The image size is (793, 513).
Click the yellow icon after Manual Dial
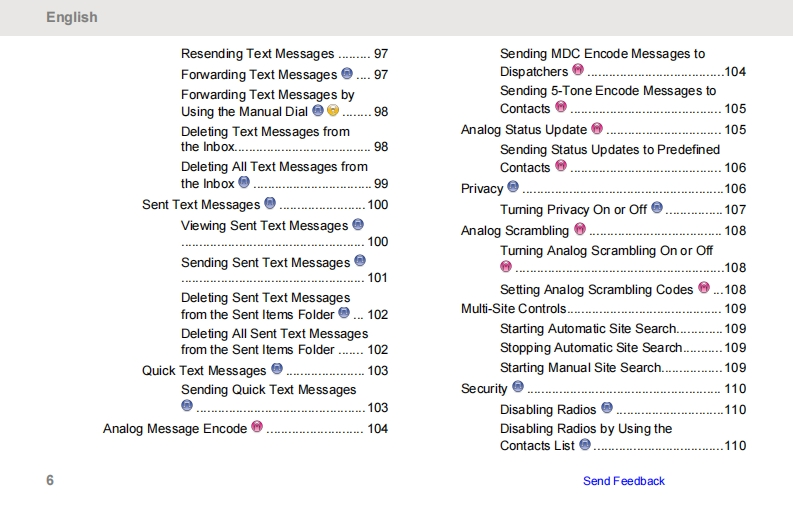pyautogui.click(x=333, y=111)
